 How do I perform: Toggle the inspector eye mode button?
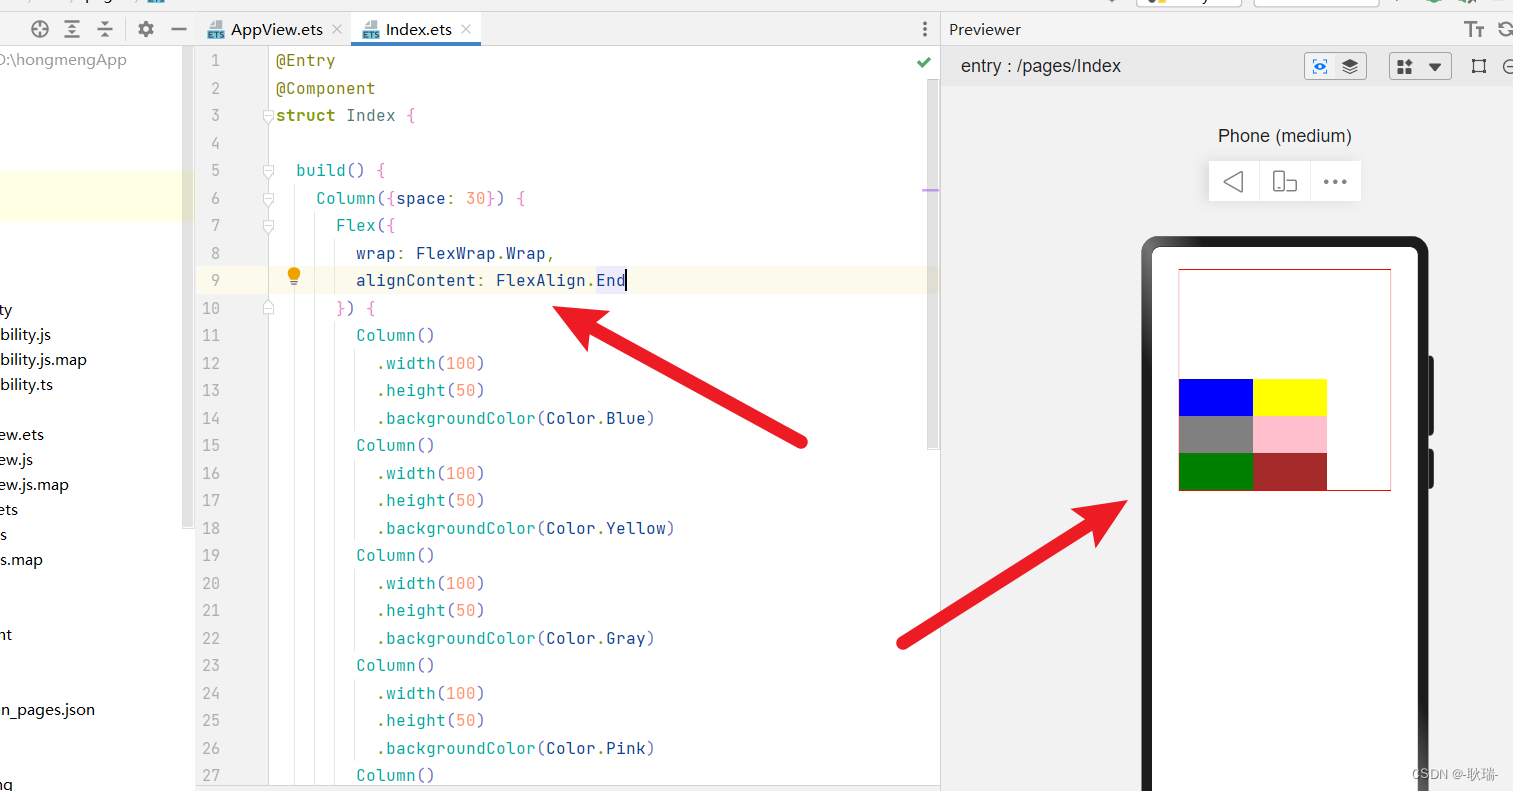coord(1320,67)
